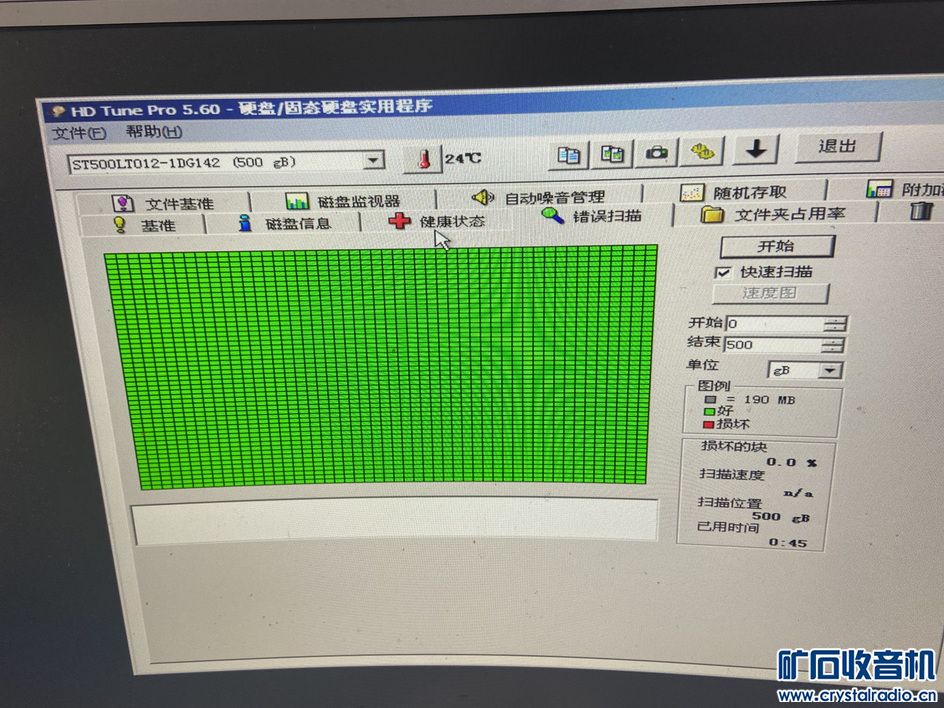Open the 磁盘信息 tab
Screen dimensions: 944x708
point(284,223)
